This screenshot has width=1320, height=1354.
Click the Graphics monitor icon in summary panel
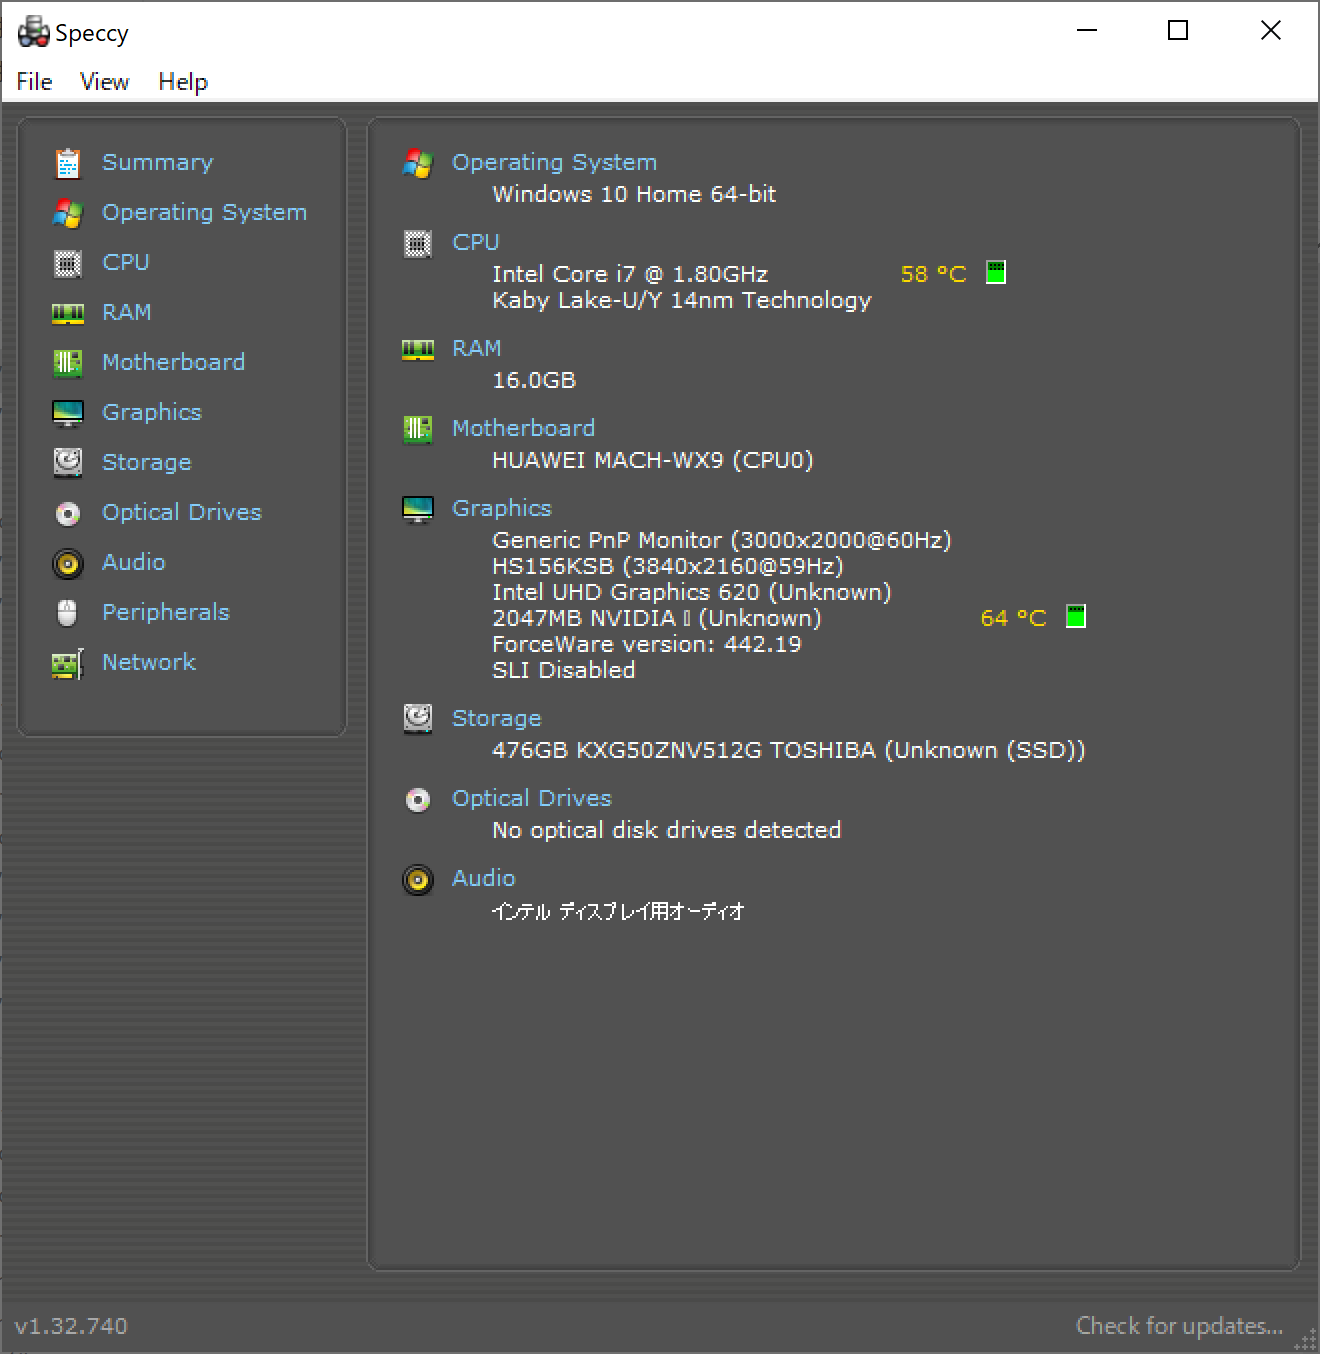click(417, 509)
